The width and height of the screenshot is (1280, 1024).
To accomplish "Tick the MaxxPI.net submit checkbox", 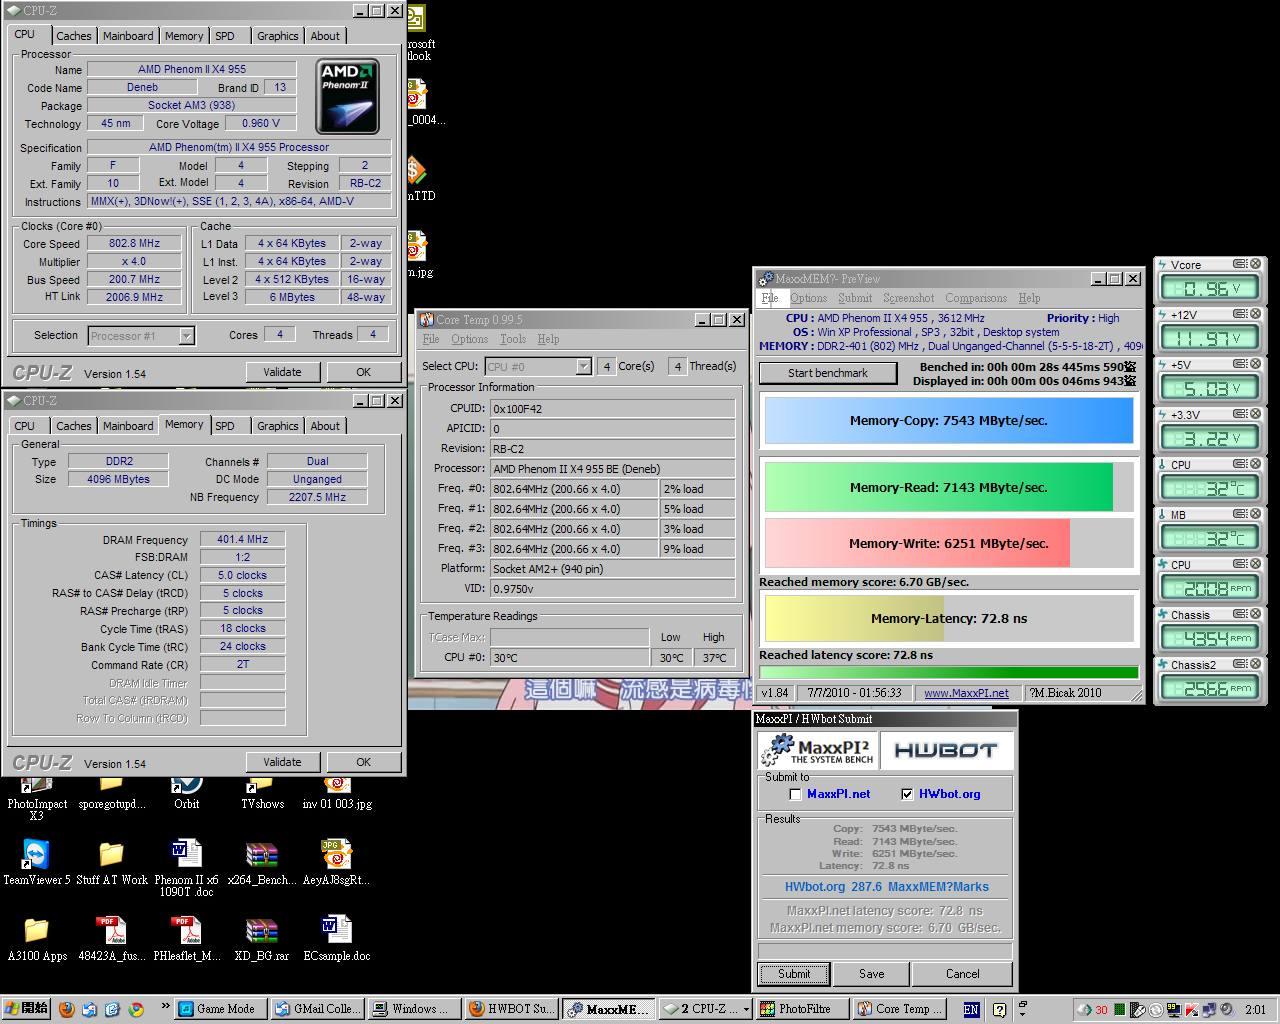I will coord(795,794).
